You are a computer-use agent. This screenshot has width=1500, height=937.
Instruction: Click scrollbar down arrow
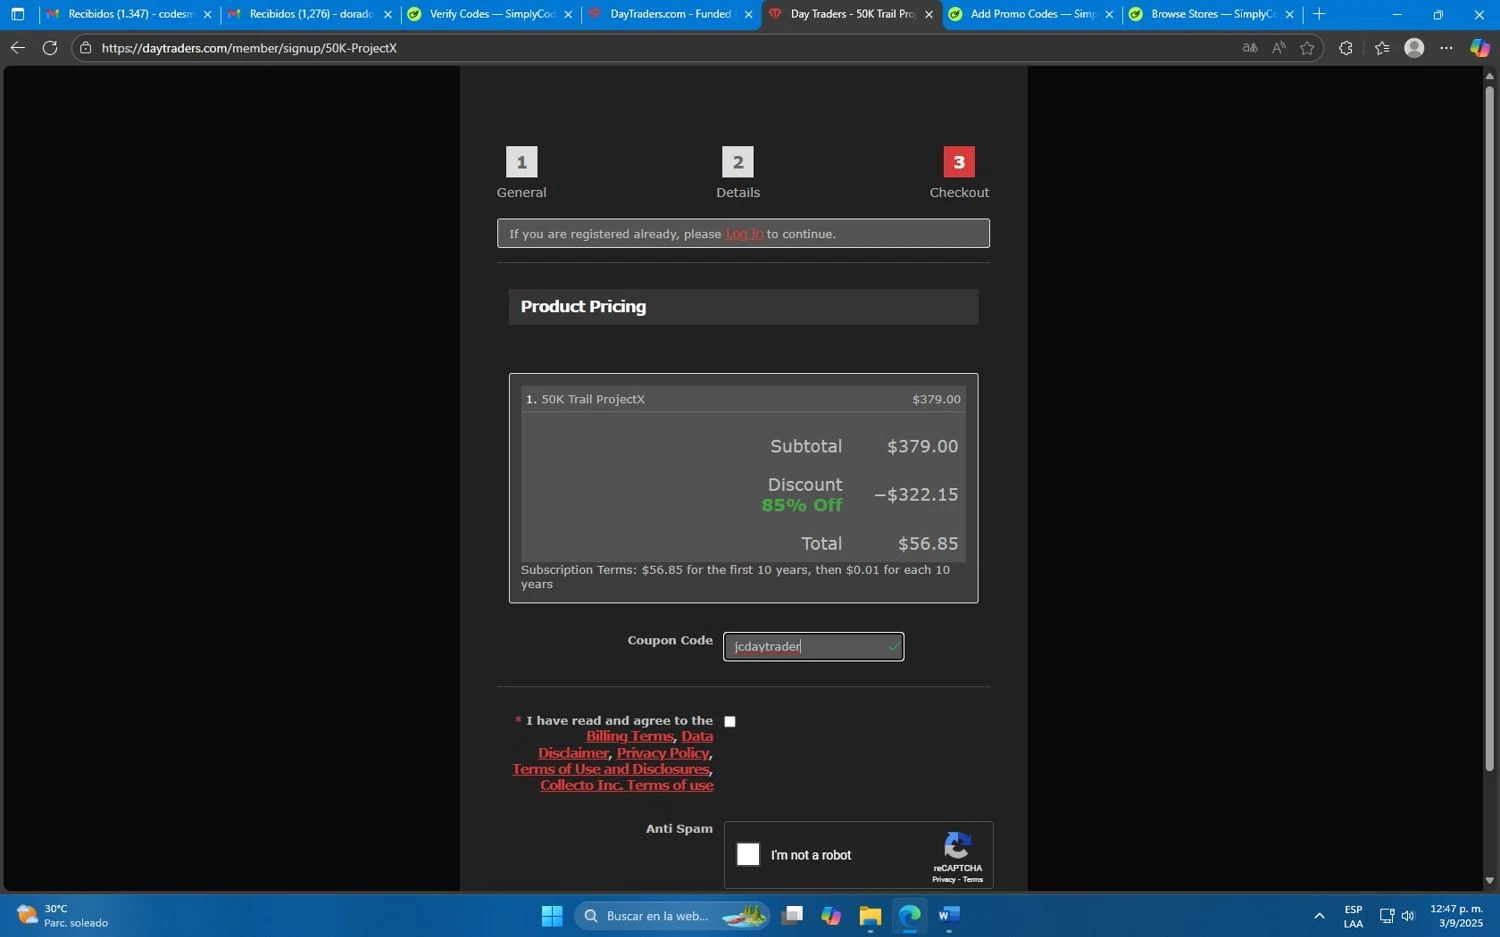[x=1489, y=881]
